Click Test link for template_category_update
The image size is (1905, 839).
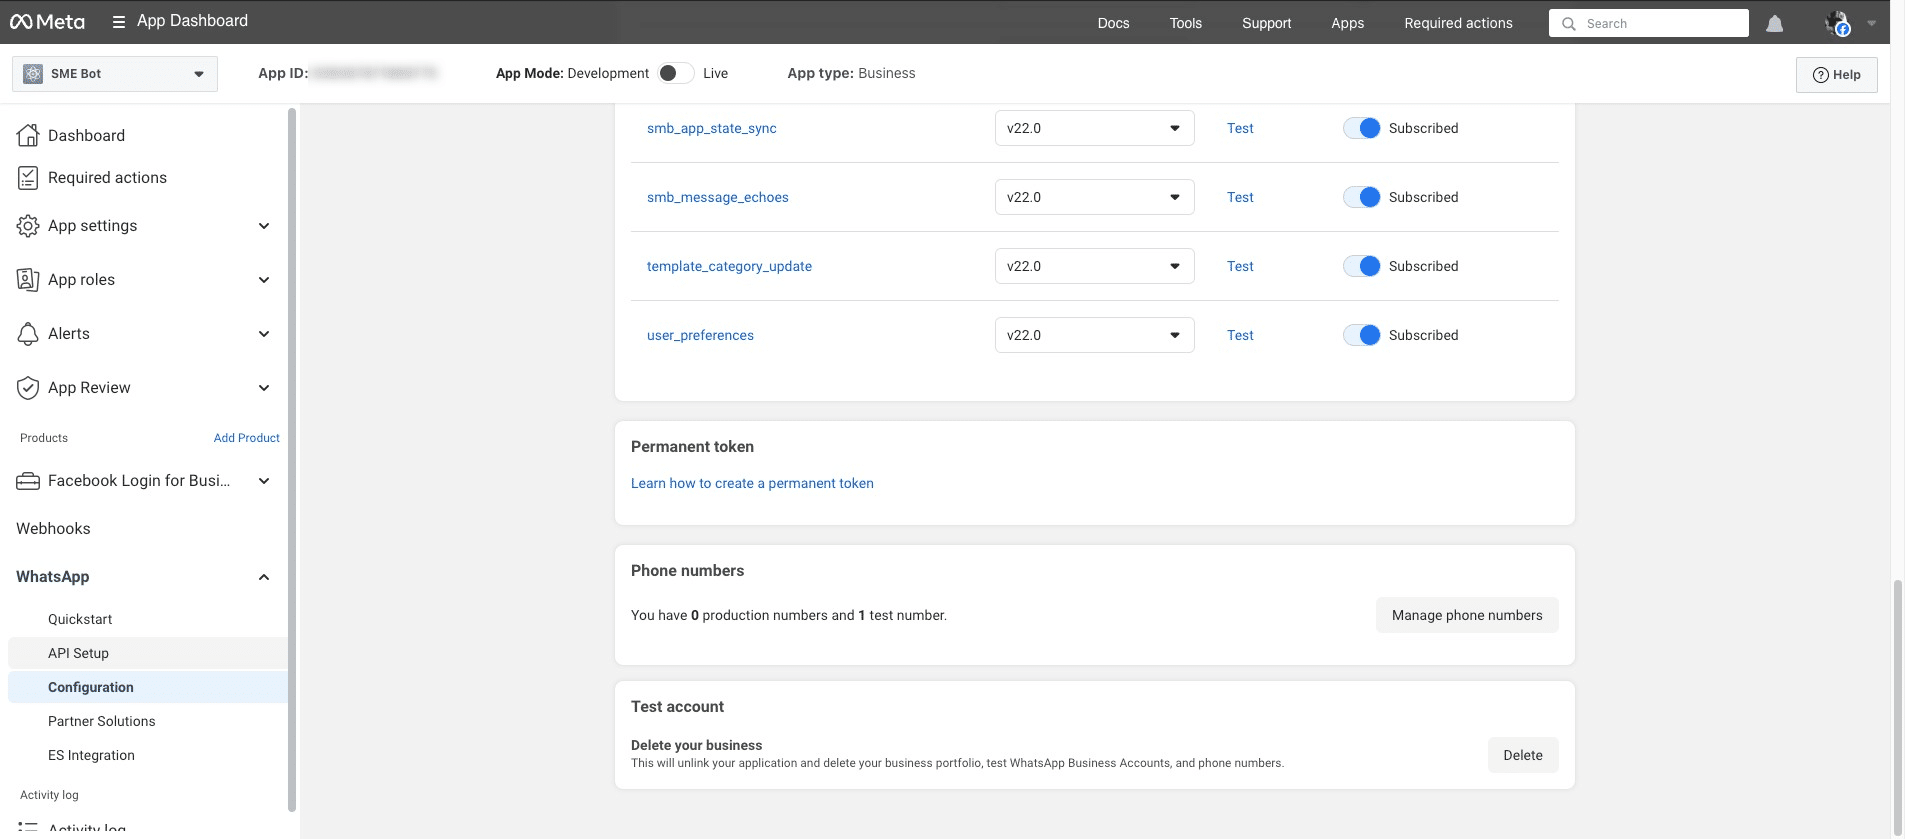[1240, 266]
